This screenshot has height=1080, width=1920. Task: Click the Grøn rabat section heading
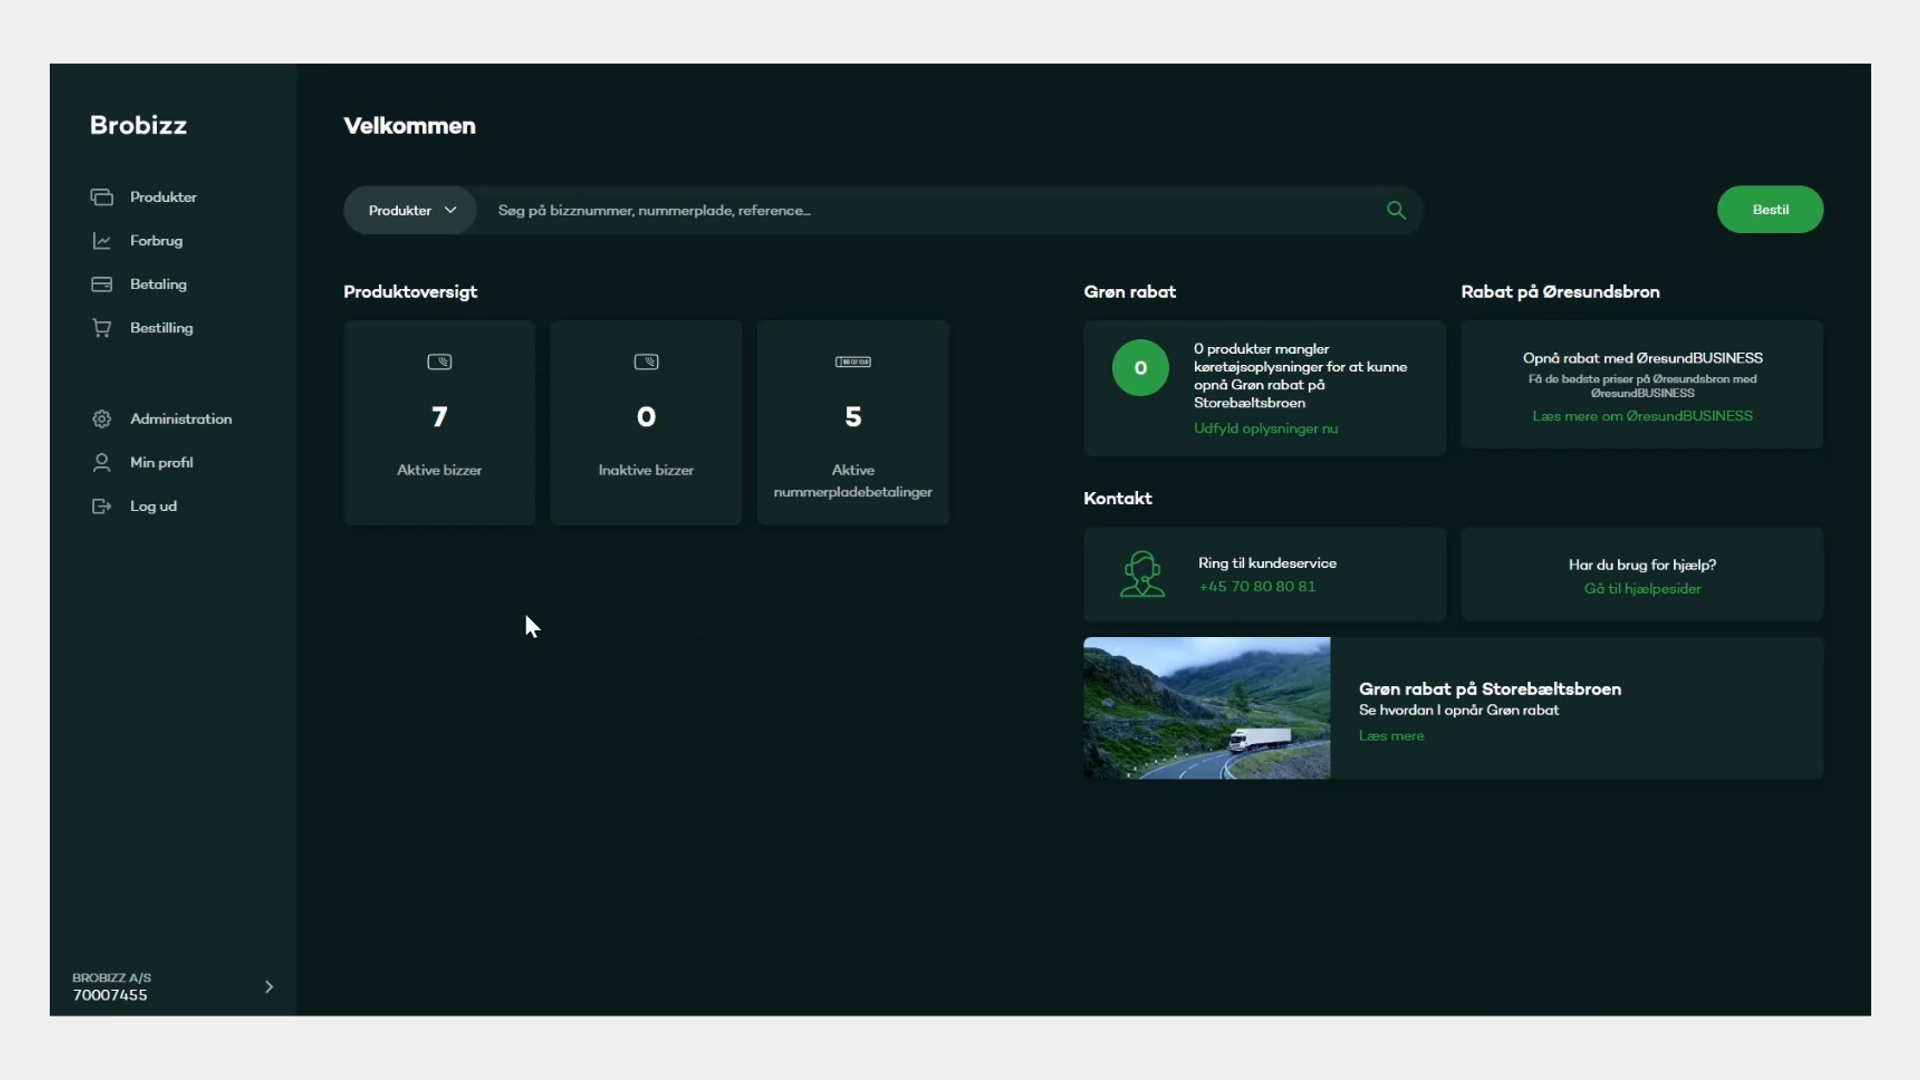[x=1130, y=292]
